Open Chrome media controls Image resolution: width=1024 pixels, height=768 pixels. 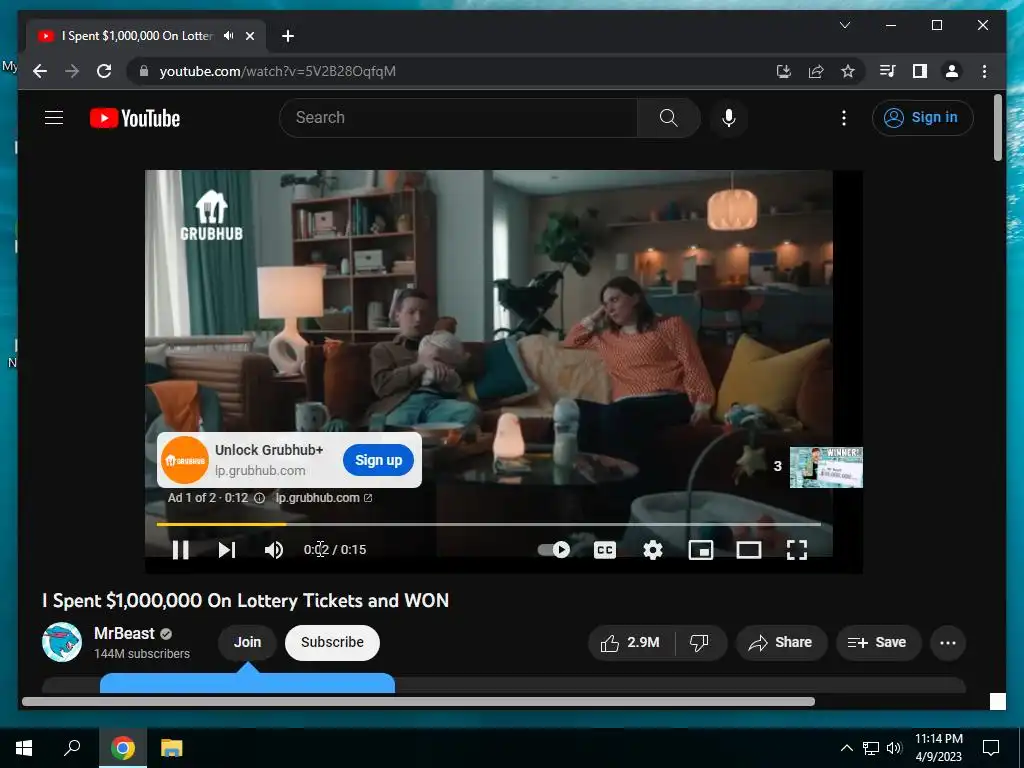pos(888,71)
